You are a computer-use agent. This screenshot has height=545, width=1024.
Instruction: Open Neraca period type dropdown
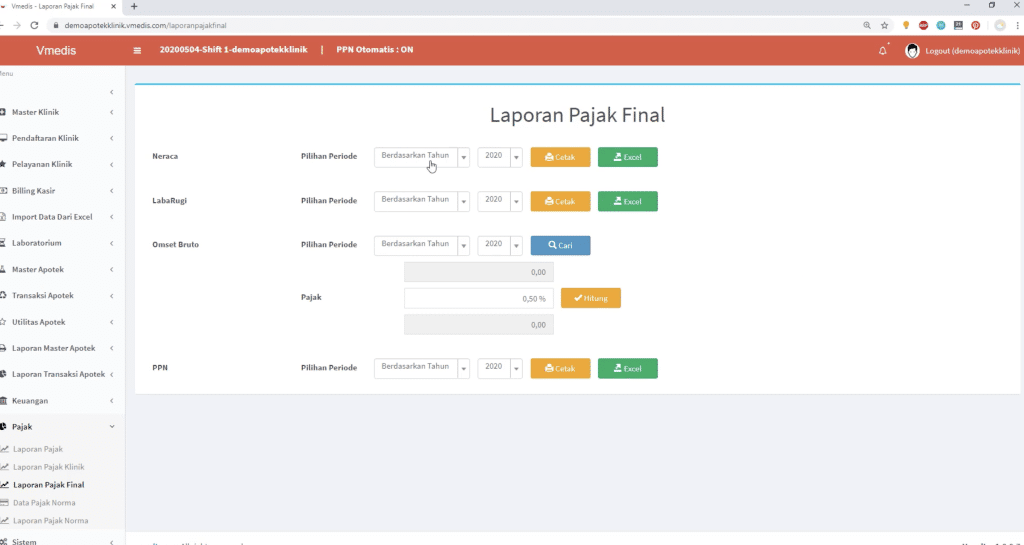(x=422, y=157)
